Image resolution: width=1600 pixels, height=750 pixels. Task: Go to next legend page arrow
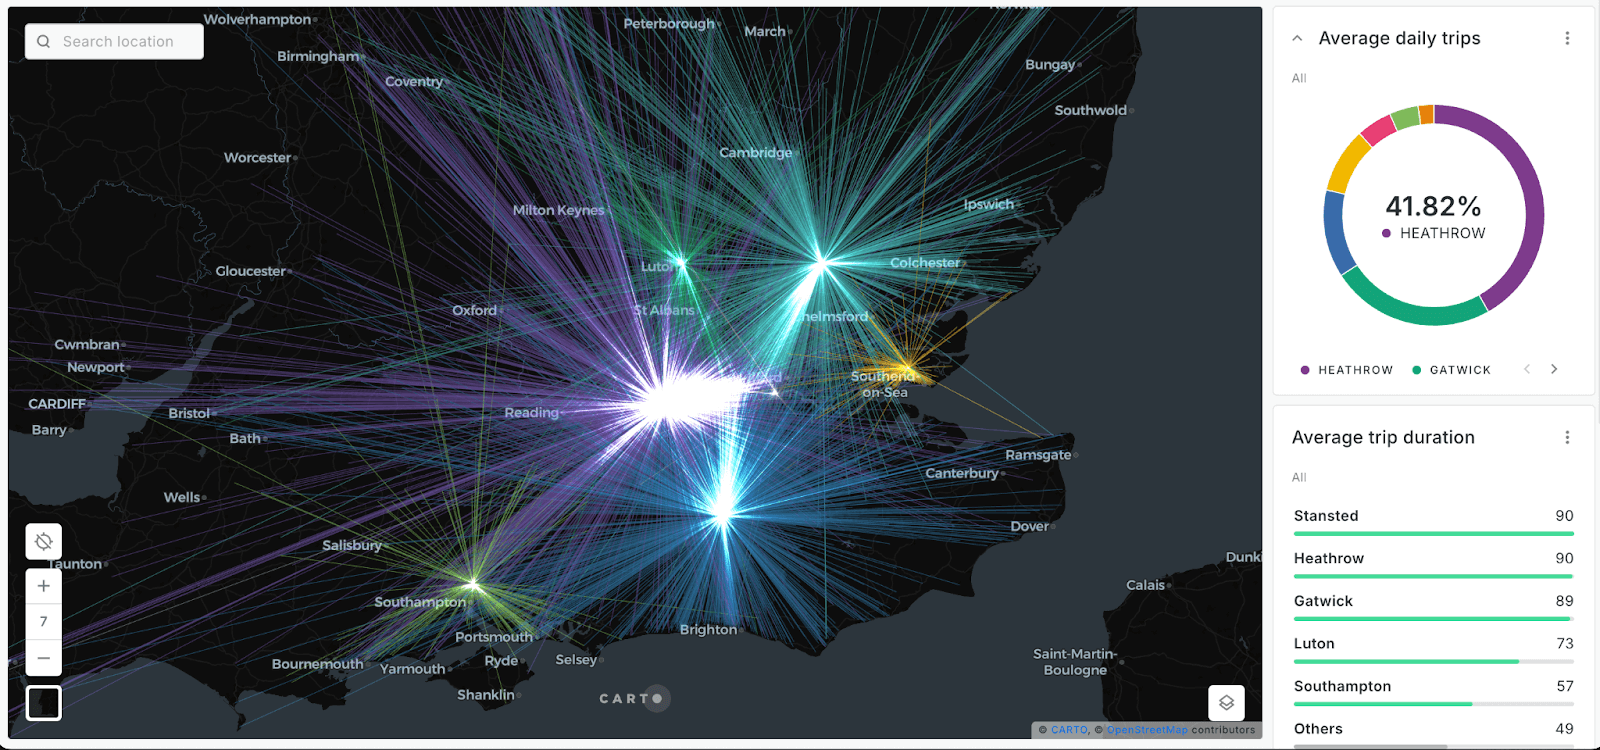pyautogui.click(x=1554, y=369)
